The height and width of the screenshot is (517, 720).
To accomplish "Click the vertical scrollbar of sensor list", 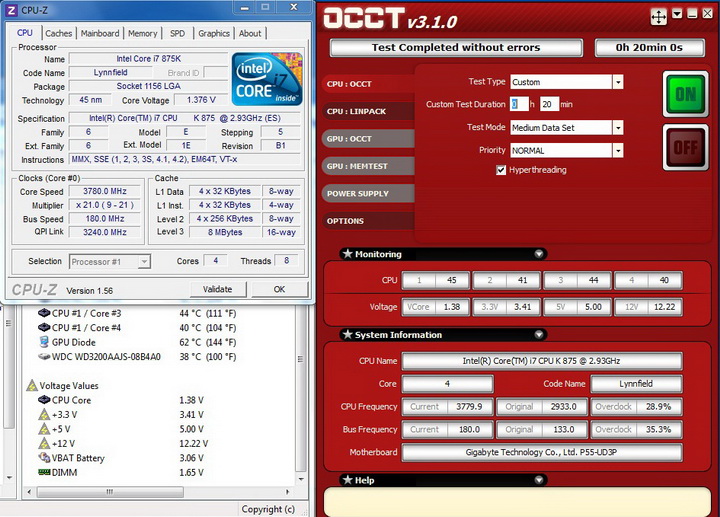I will [301, 393].
